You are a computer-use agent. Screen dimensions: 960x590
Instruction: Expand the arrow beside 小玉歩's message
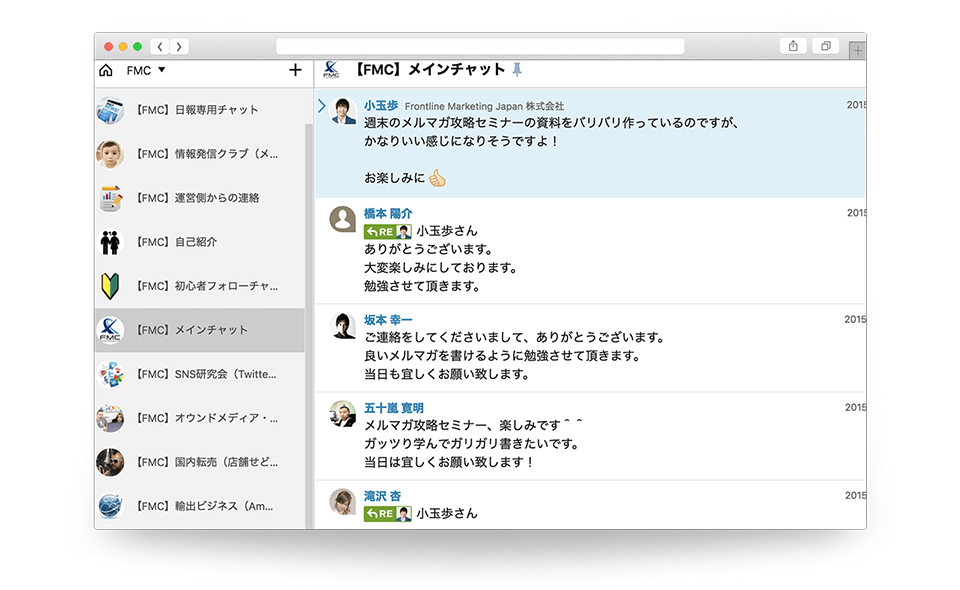(x=321, y=106)
